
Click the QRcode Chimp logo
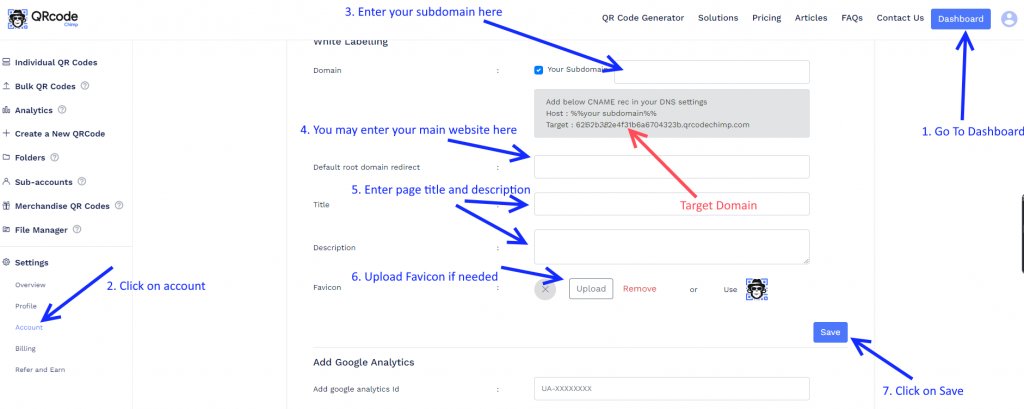pyautogui.click(x=42, y=19)
